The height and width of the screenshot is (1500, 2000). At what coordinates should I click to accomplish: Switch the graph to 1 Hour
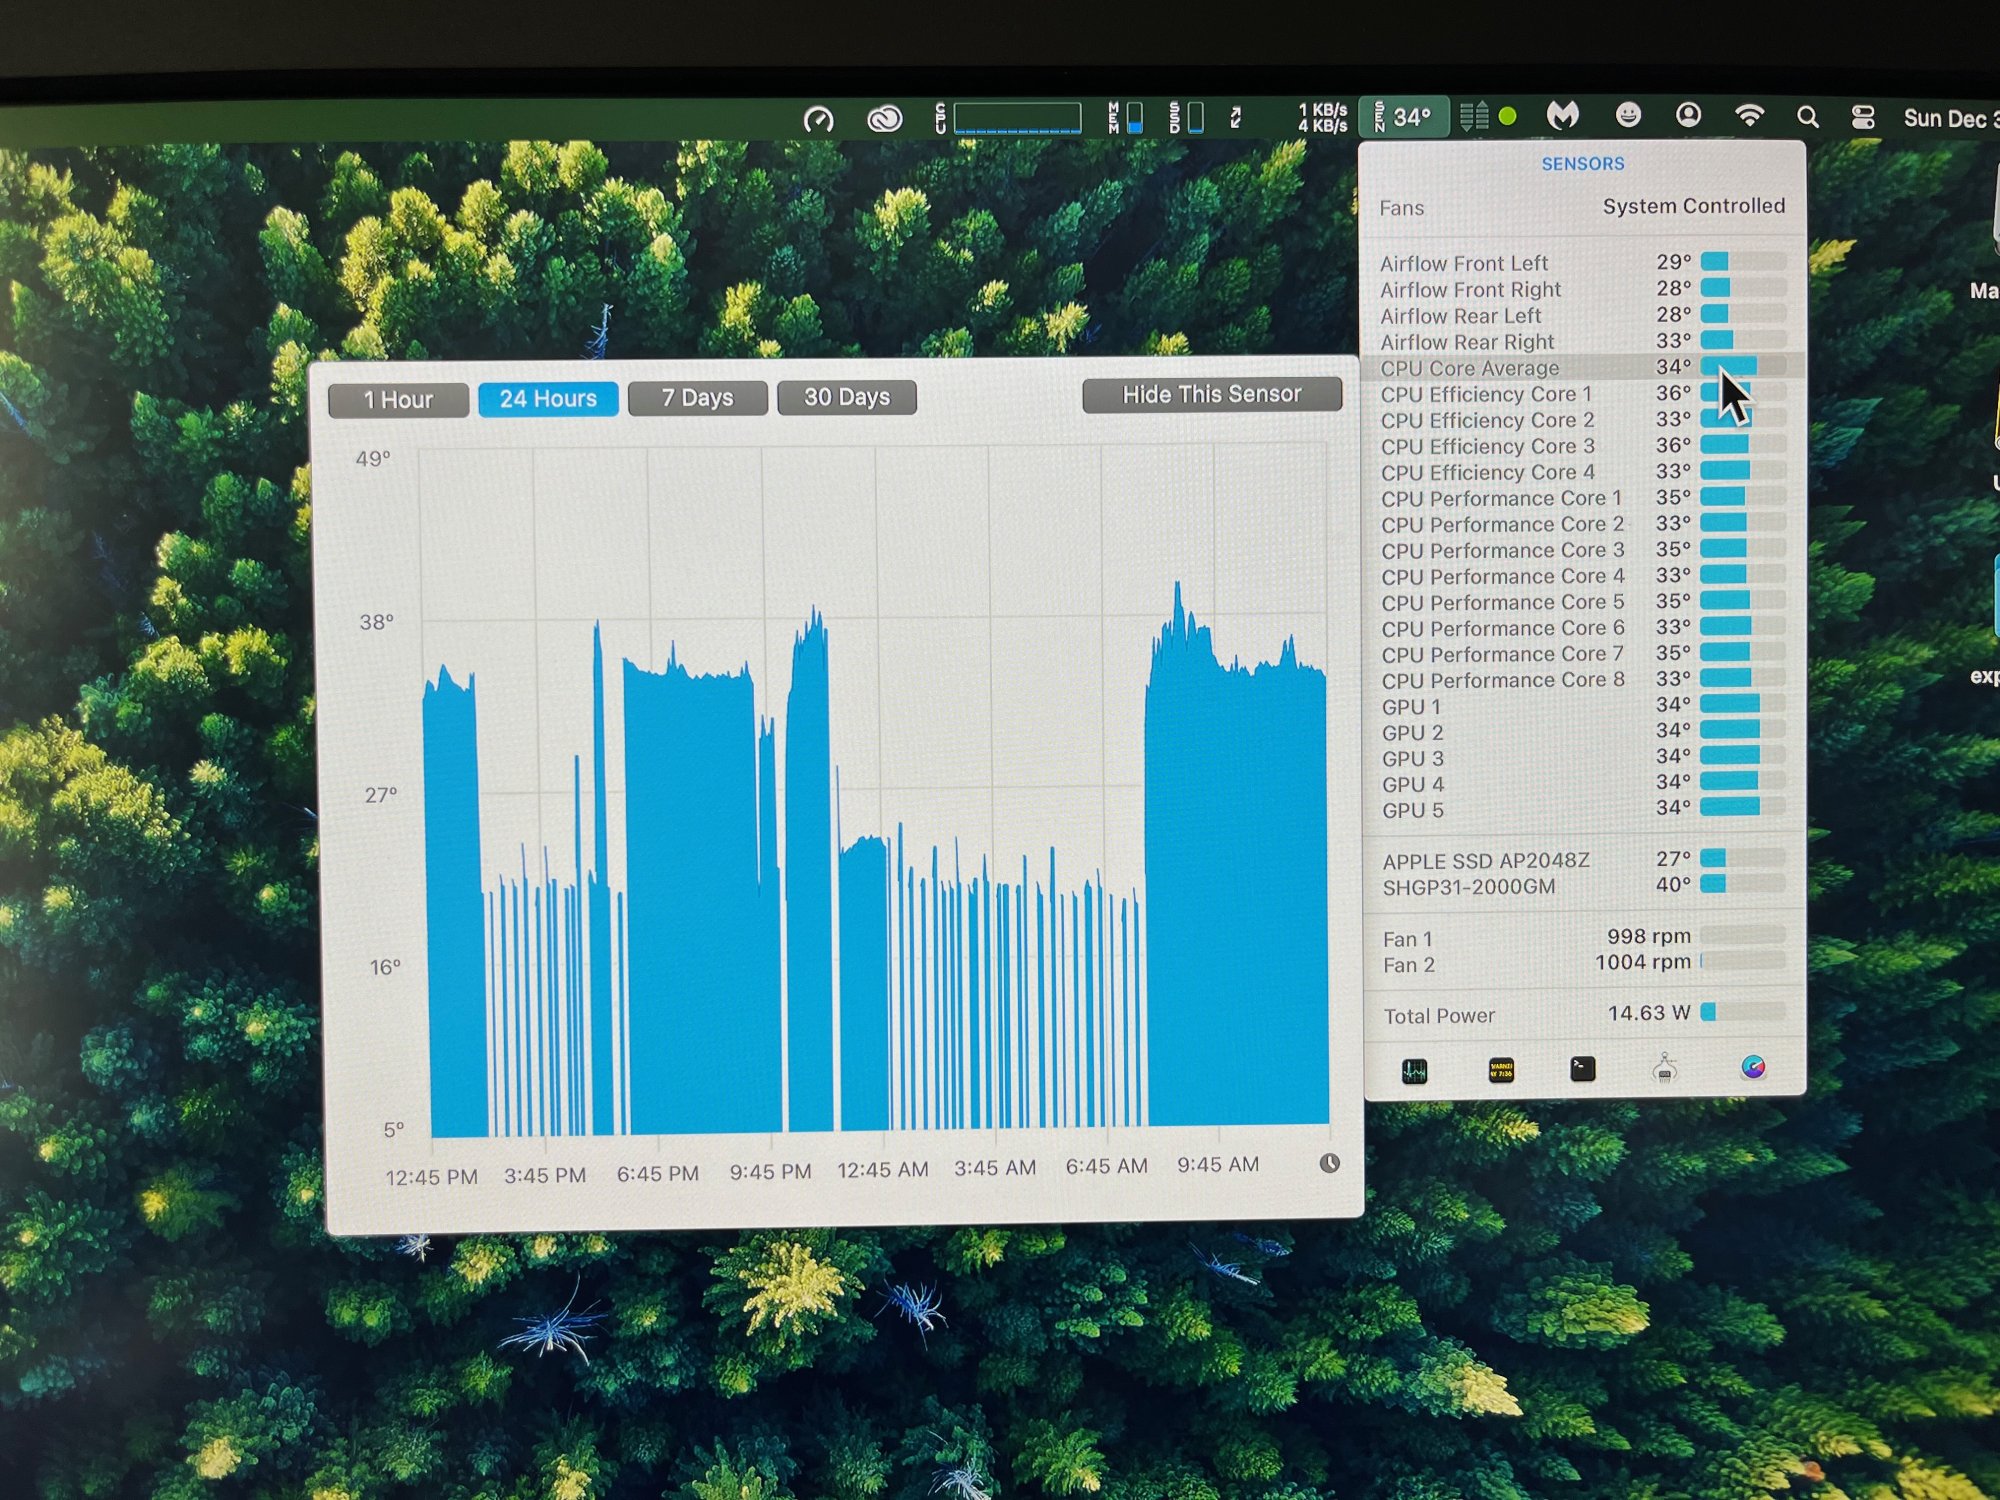(398, 400)
